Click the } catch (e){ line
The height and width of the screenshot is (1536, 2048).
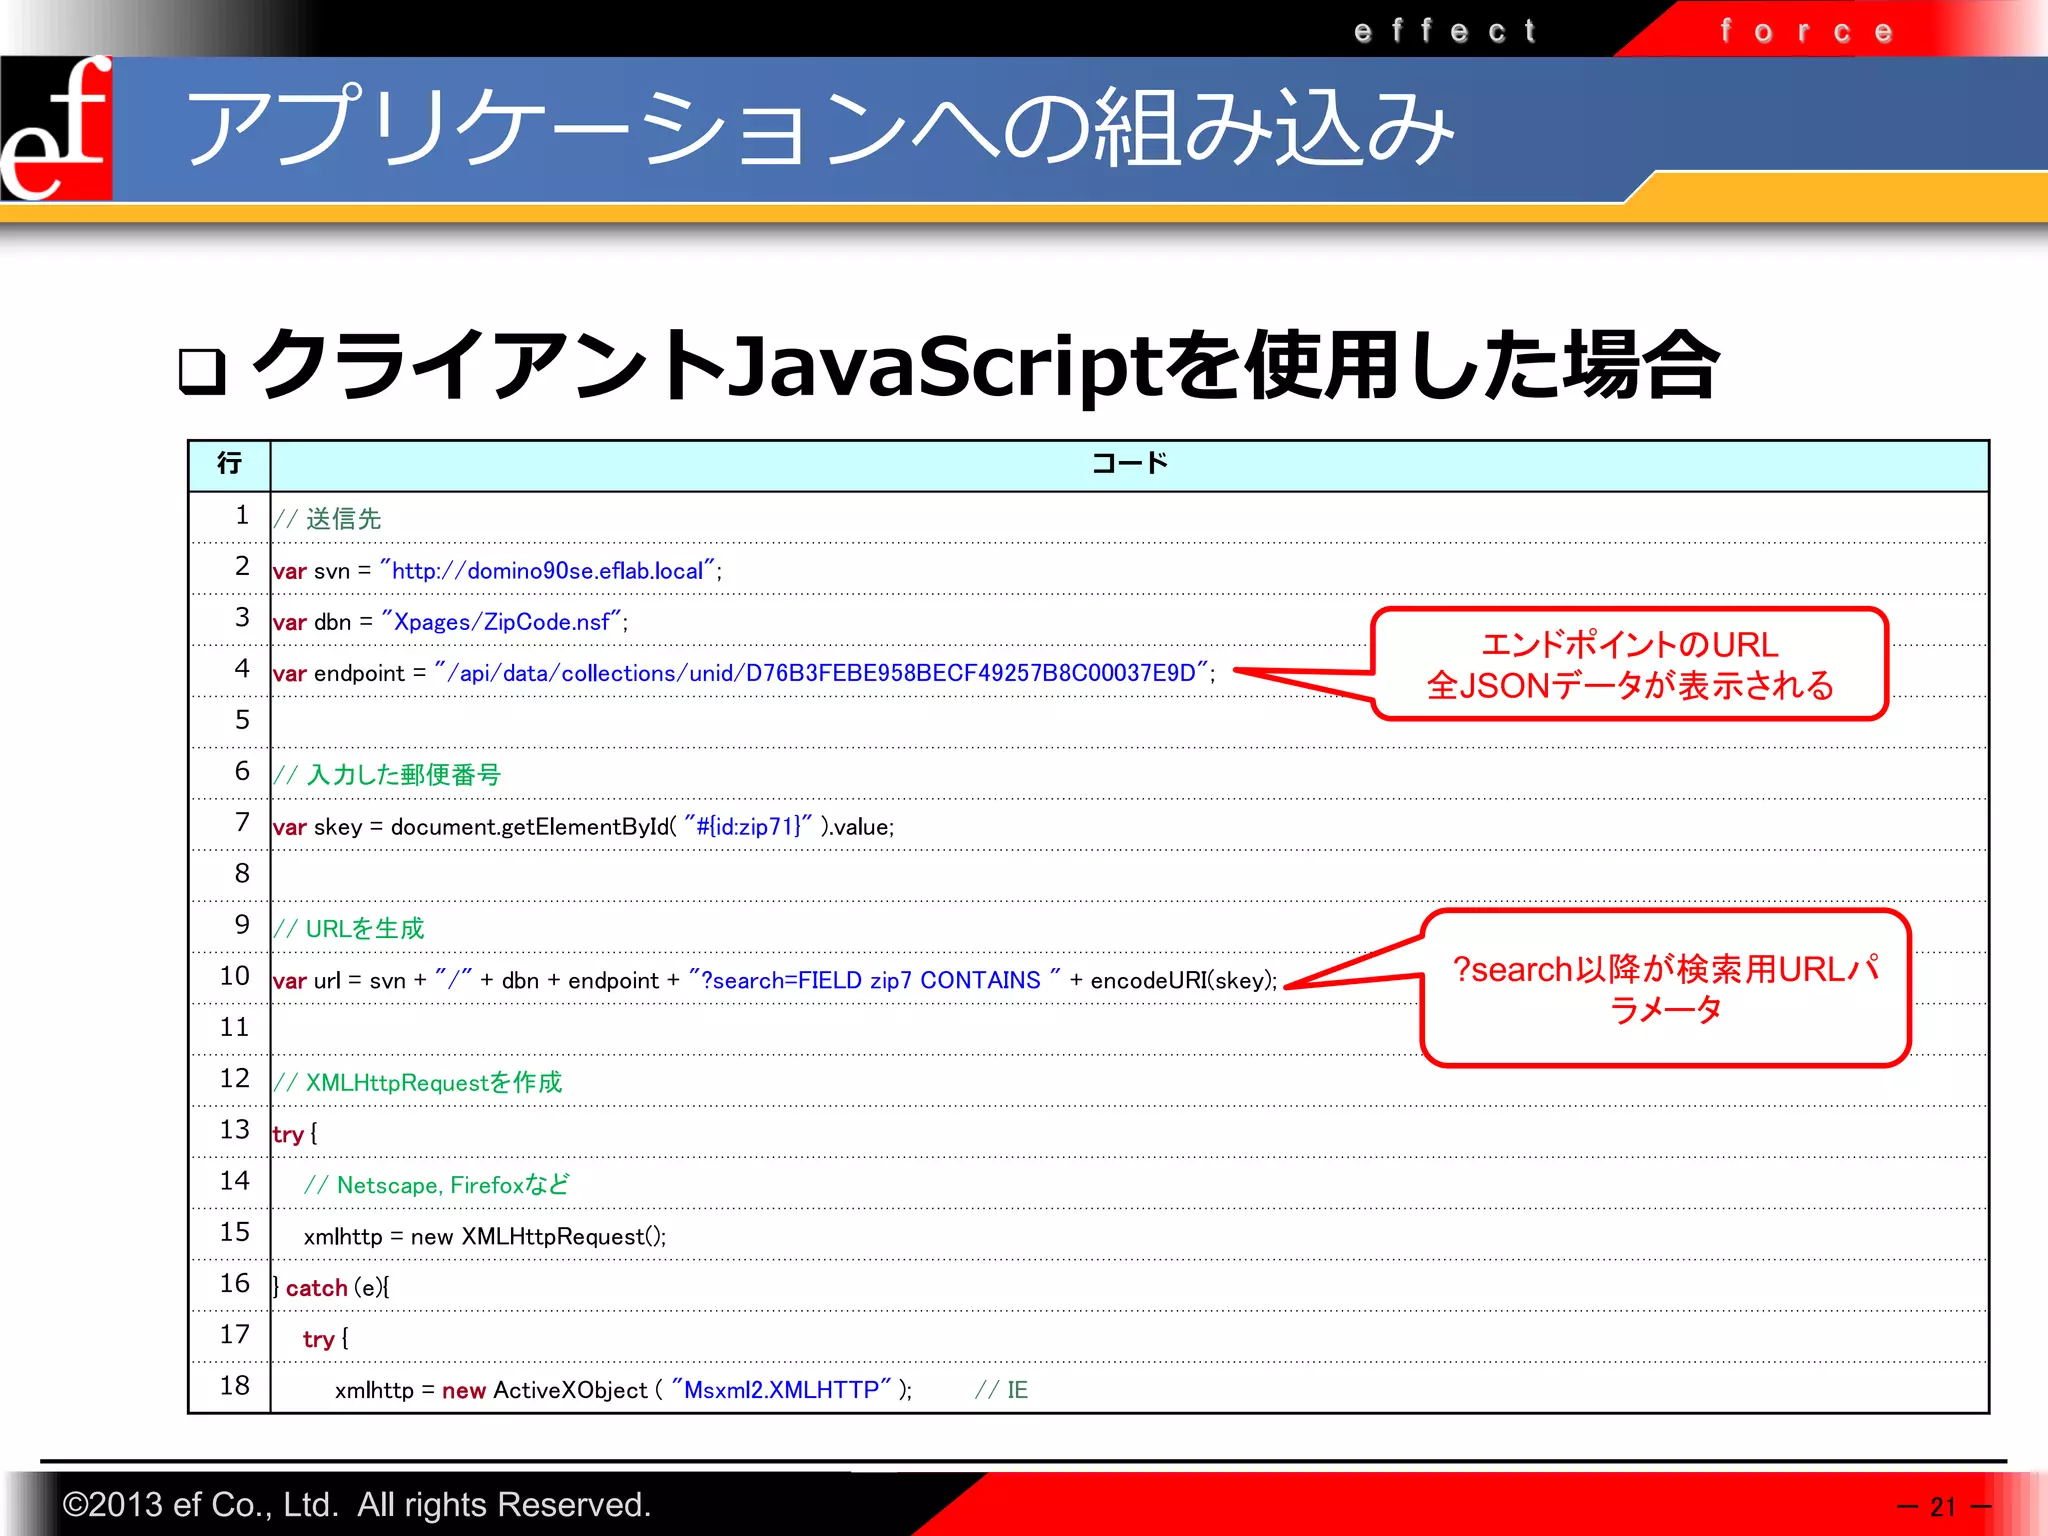331,1288
